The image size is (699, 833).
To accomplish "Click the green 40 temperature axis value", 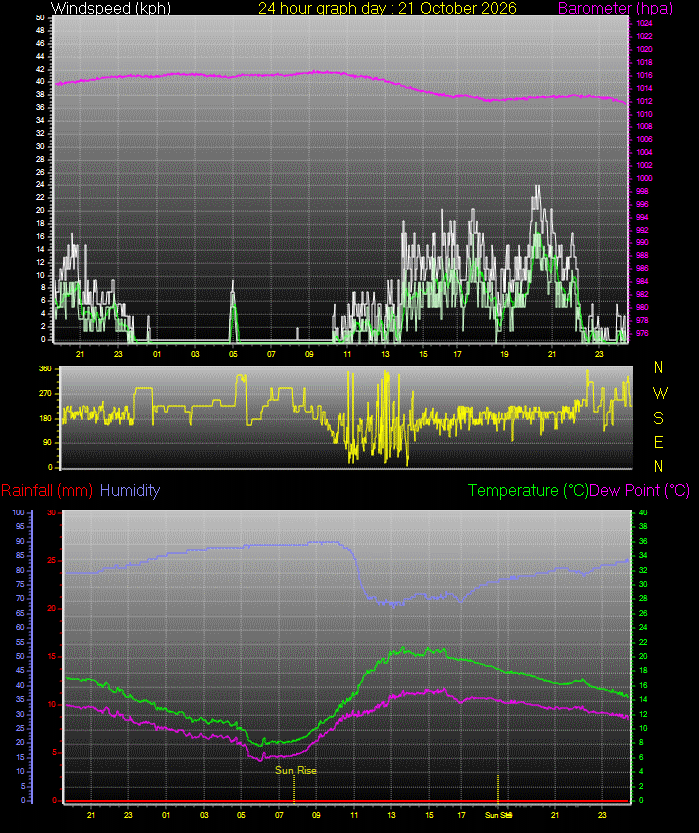I will point(643,513).
